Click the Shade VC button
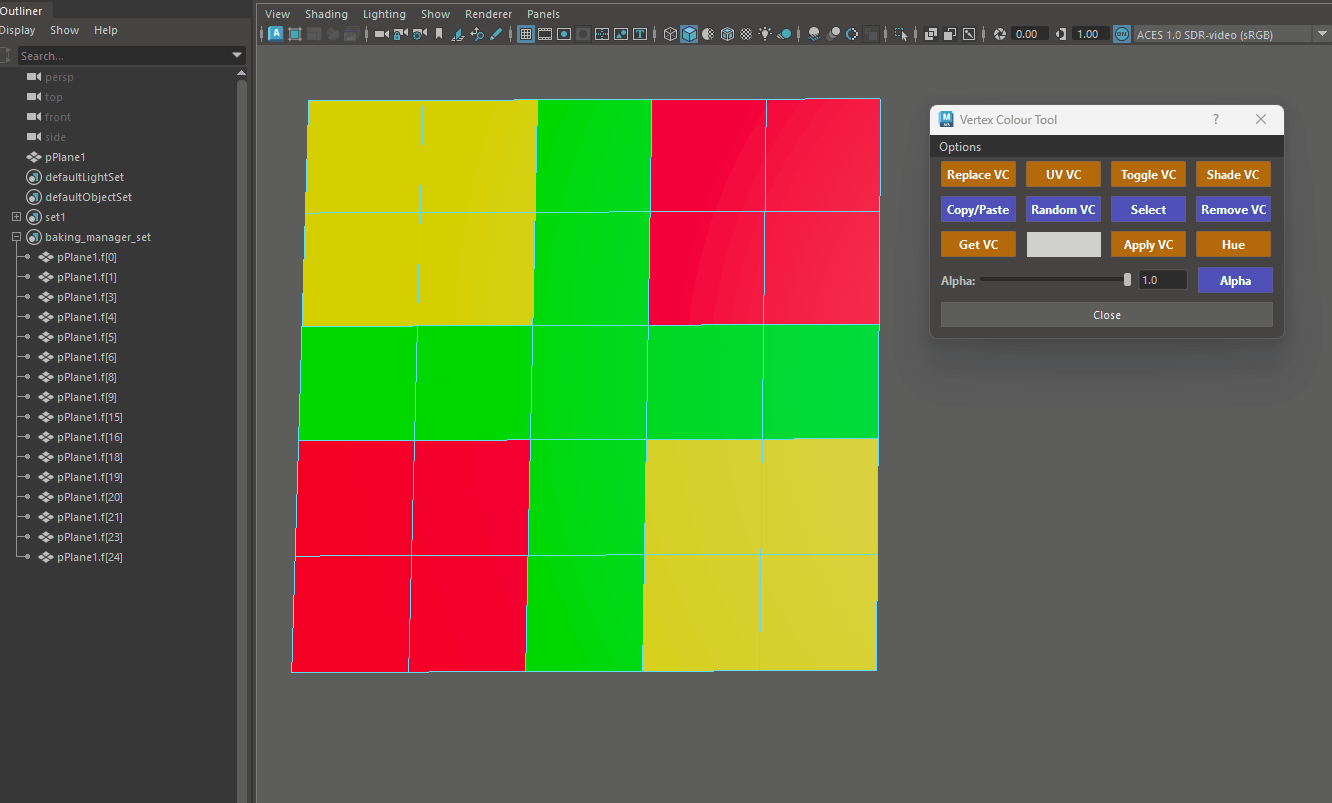 [x=1233, y=175]
